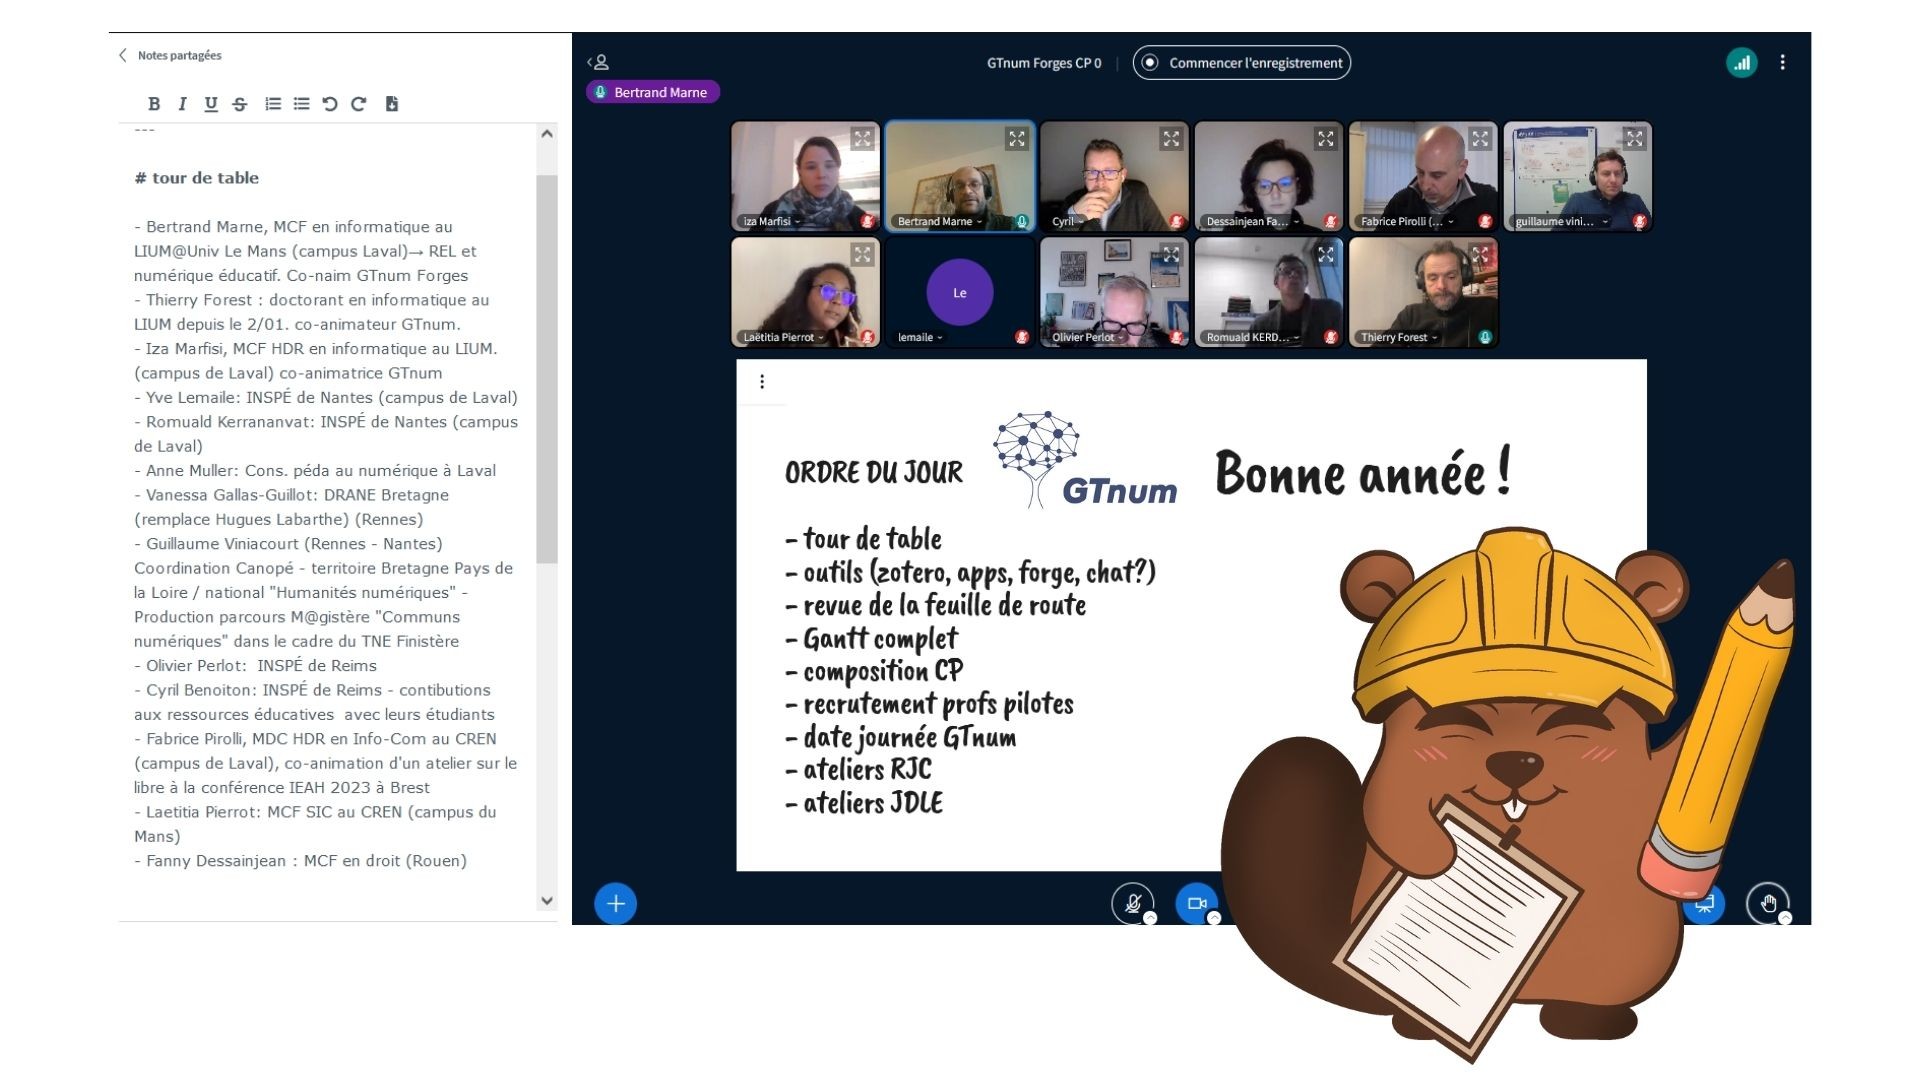1920x1080 pixels.
Task: Open the three-dot options menu at top right
Action: click(1782, 62)
